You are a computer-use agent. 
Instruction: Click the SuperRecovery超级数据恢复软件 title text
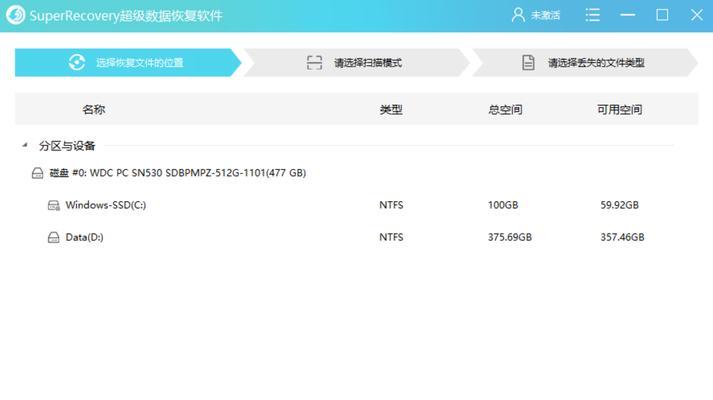pyautogui.click(x=126, y=16)
